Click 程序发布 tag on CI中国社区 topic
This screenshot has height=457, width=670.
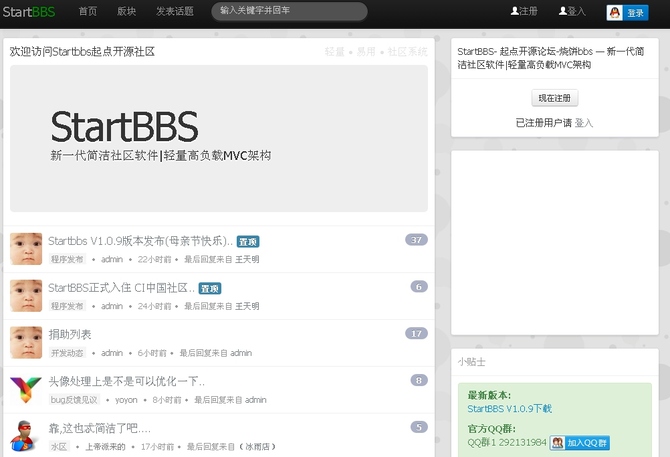click(x=67, y=306)
